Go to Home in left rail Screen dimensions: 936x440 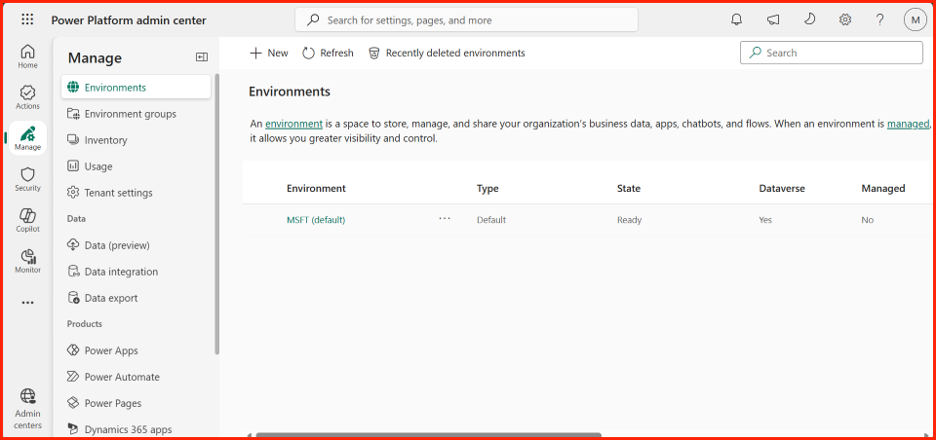click(27, 57)
